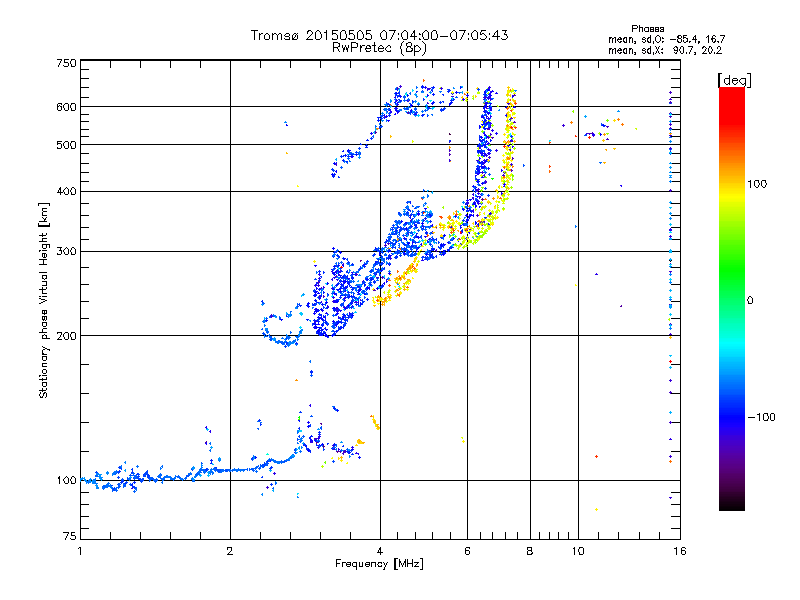800x600 pixels.
Task: Click the colorbar tick label '-100'
Action: click(x=761, y=417)
